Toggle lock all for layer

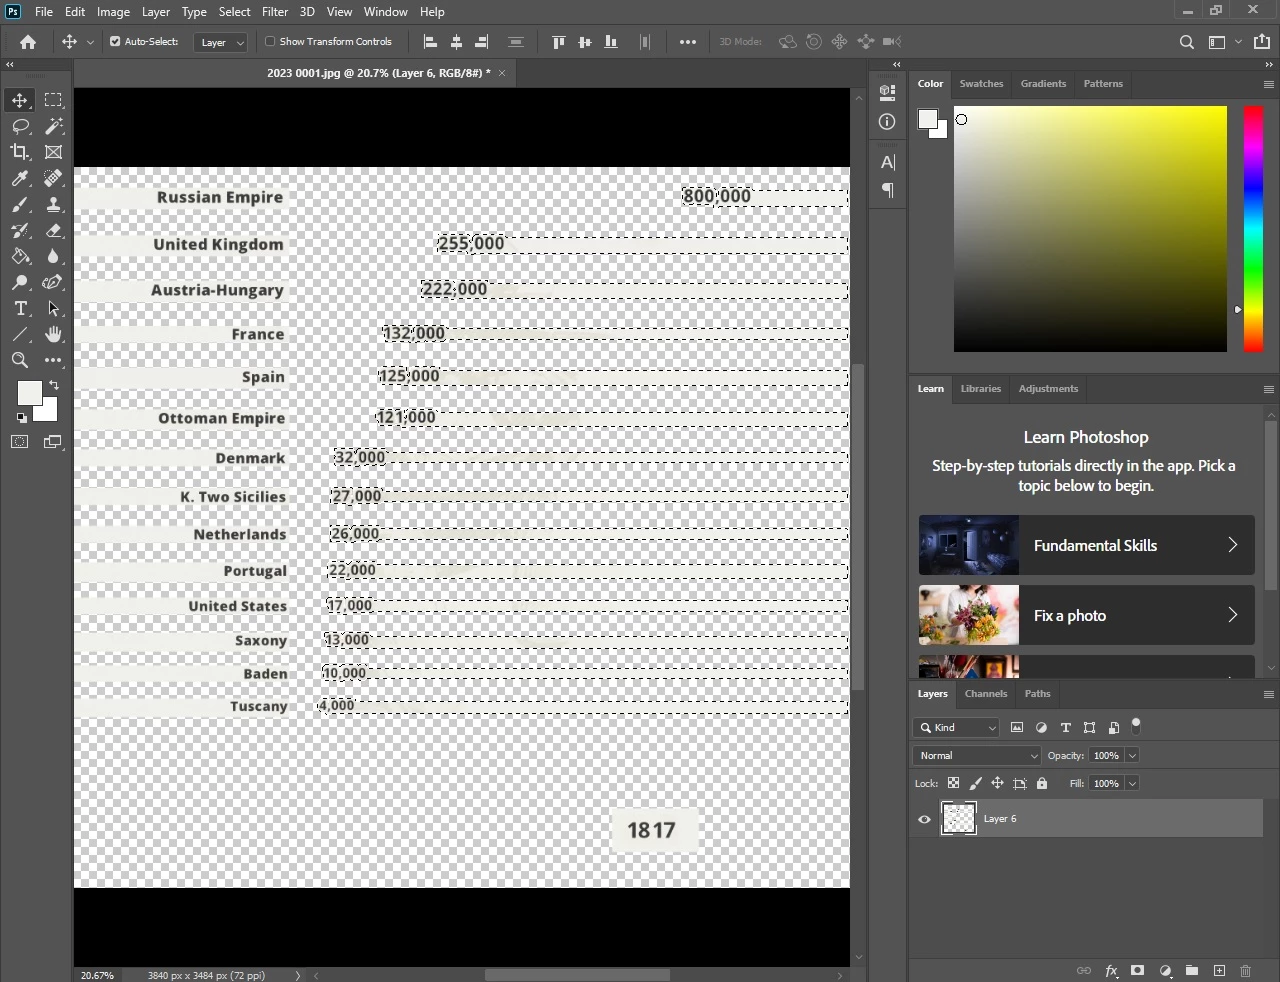(x=1042, y=784)
